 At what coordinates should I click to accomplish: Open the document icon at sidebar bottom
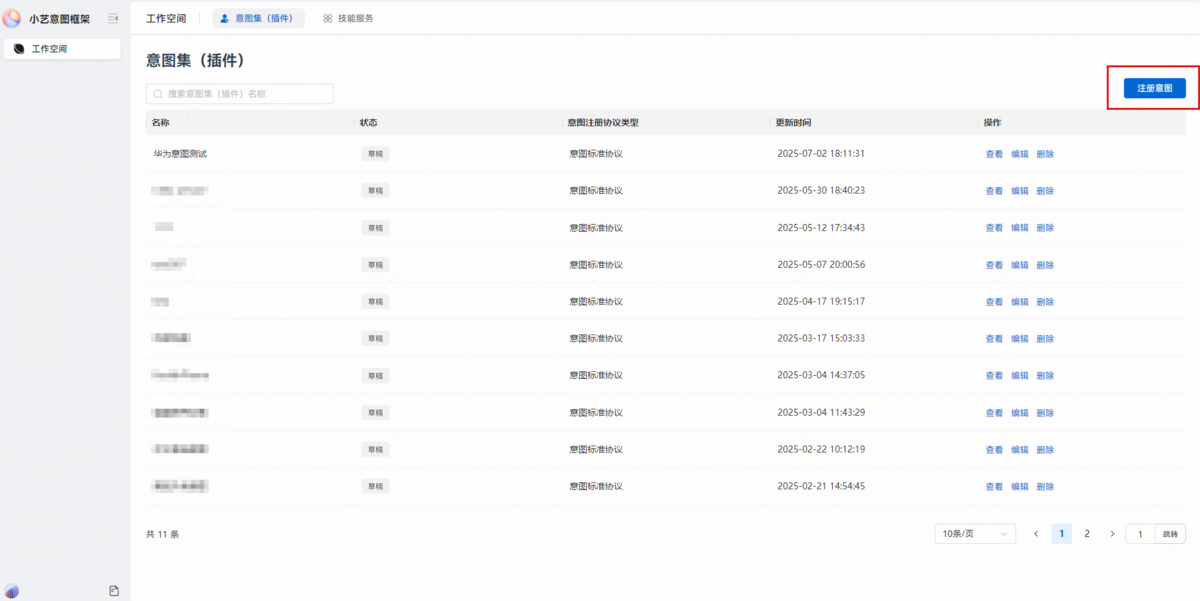point(114,591)
